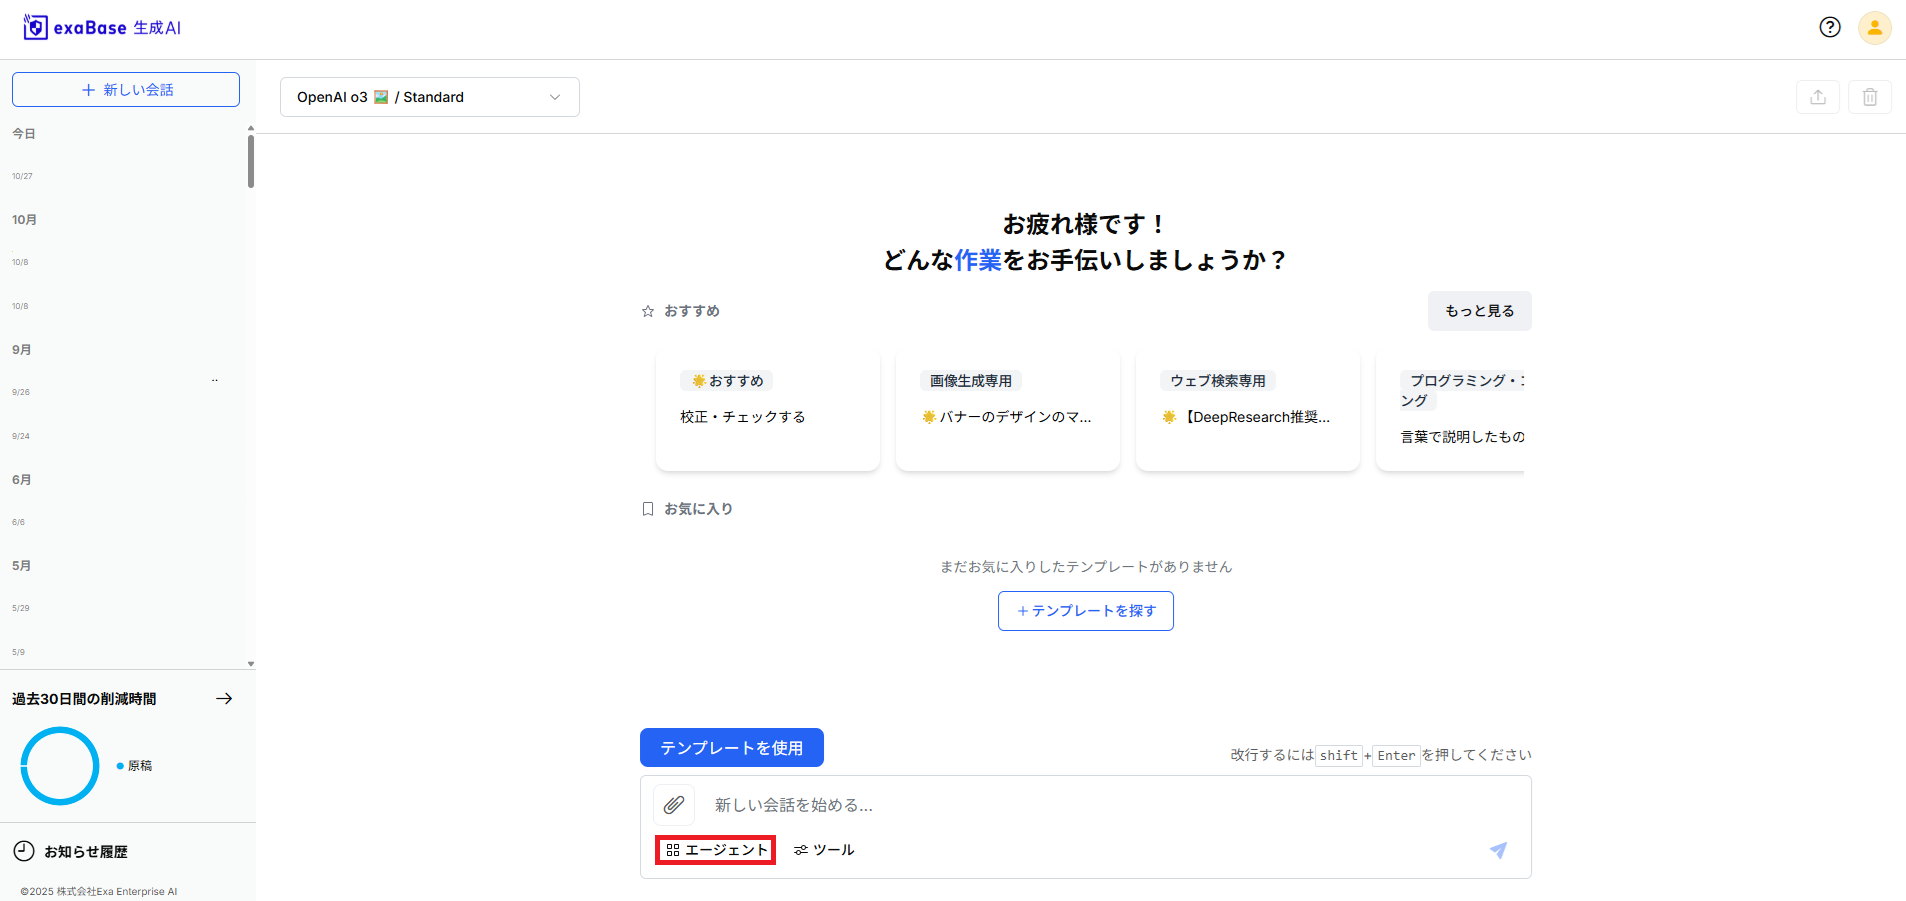Viewport: 1906px width, 901px height.
Task: Select the プログラミング template card
Action: 1450,410
